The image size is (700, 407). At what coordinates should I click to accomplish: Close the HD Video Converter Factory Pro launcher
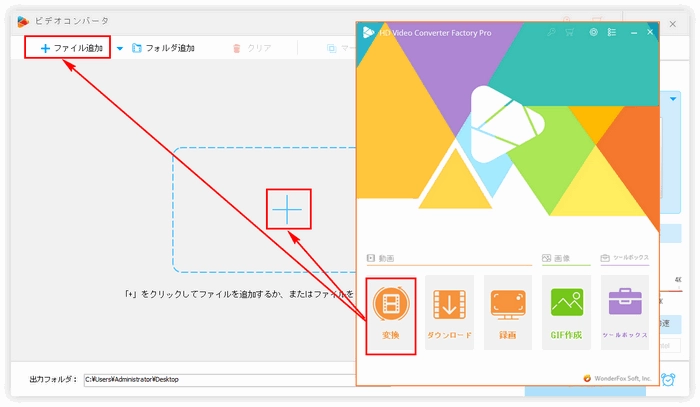coord(650,32)
